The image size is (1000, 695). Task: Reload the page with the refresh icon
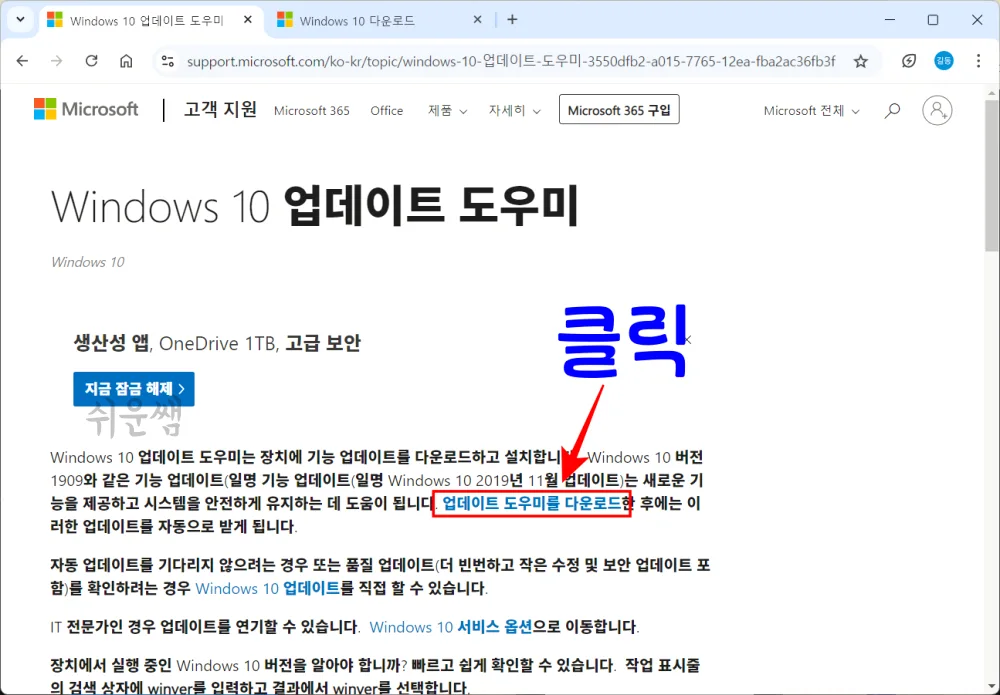point(91,61)
